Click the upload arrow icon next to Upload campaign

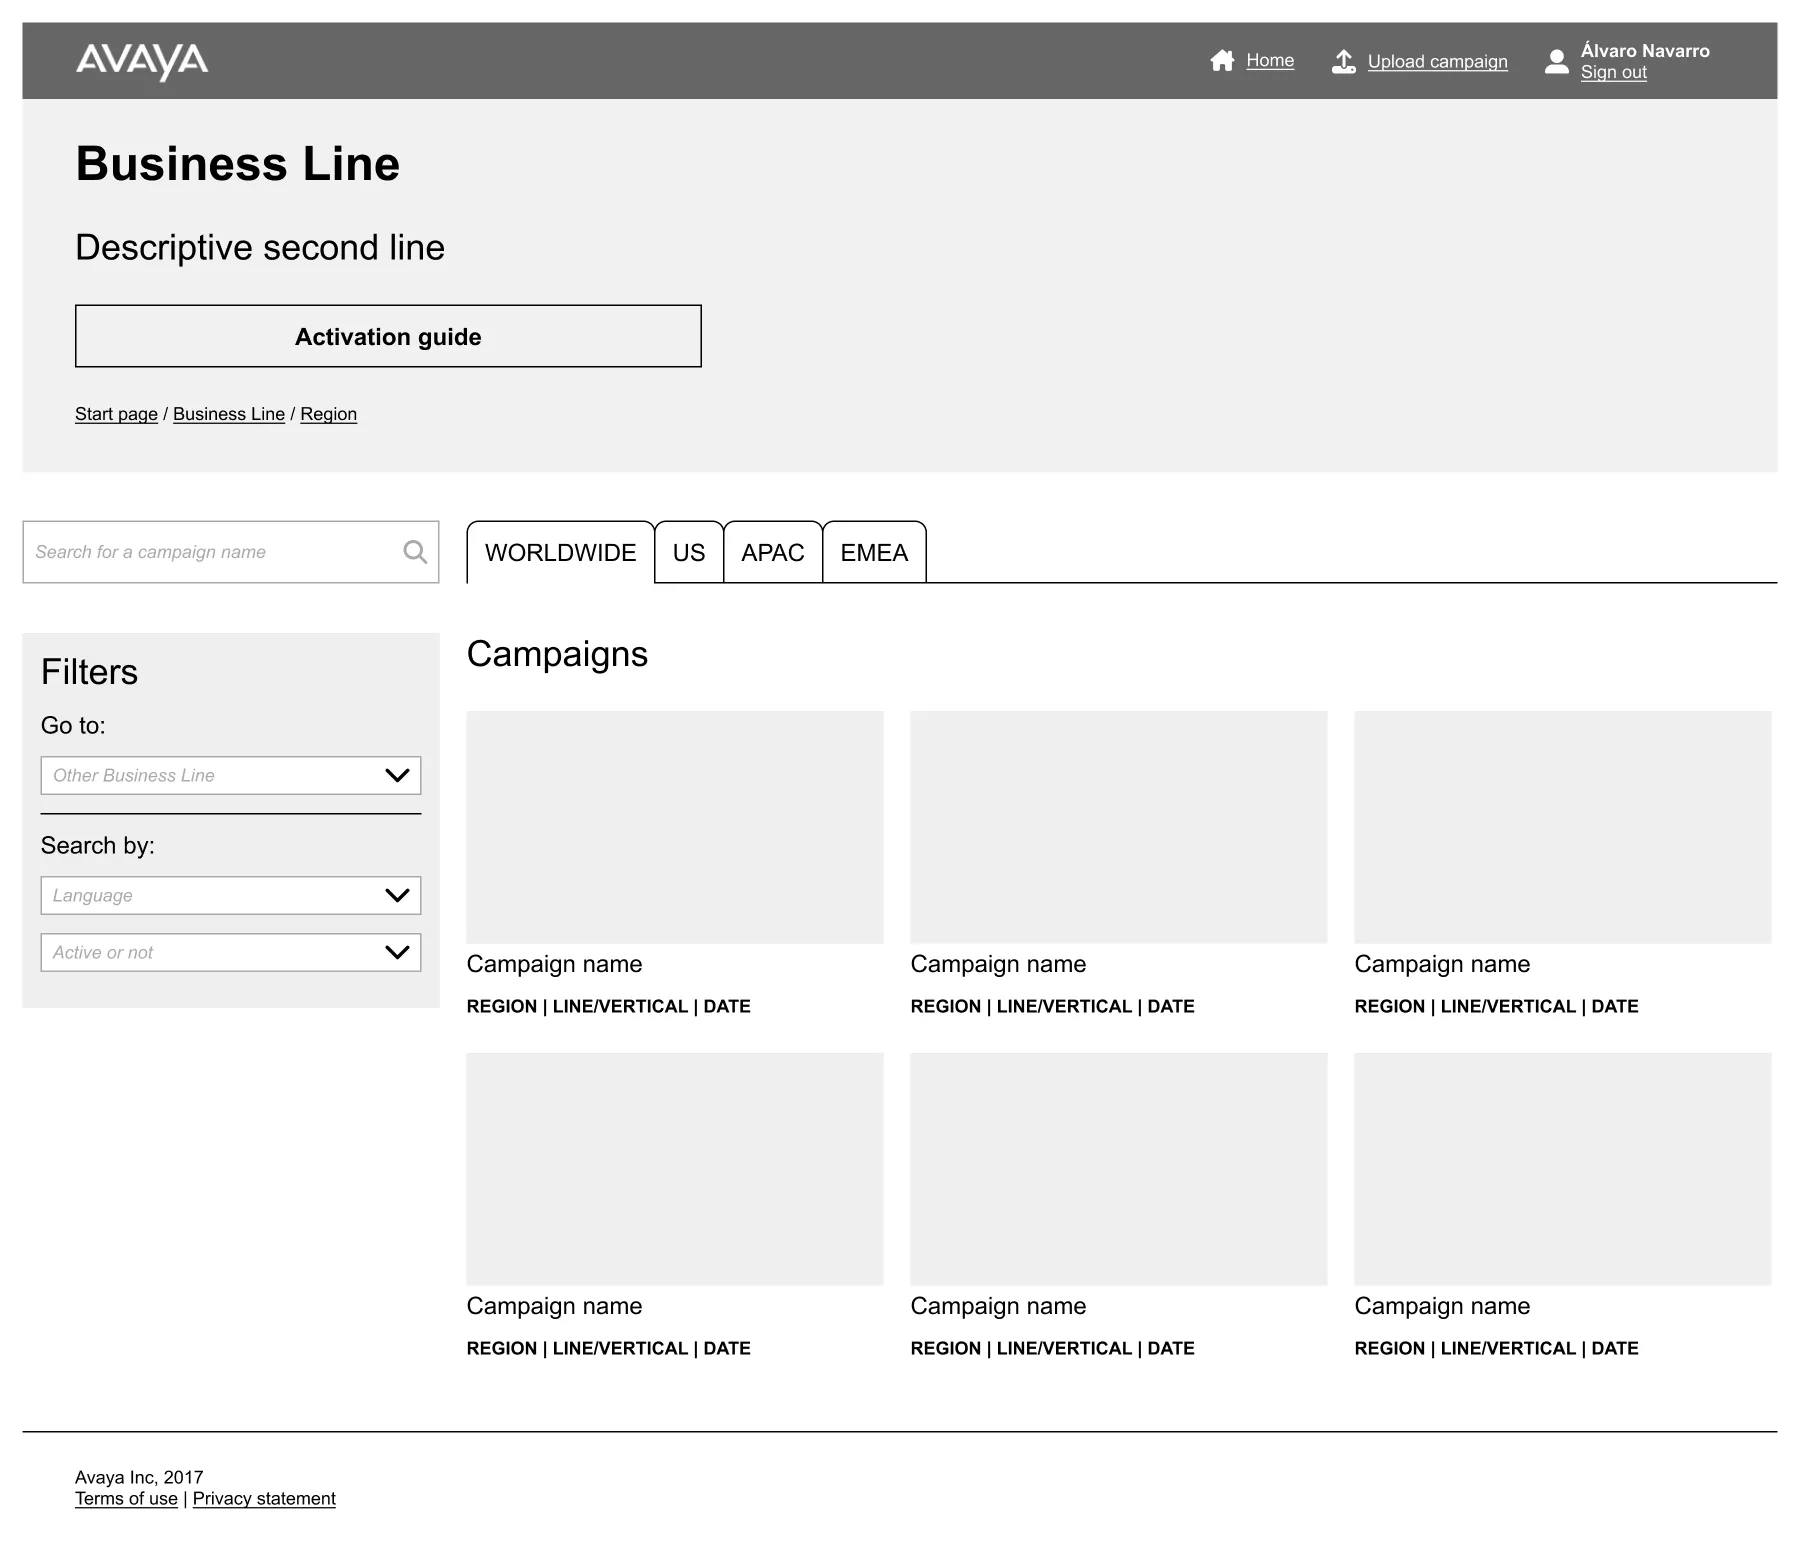pyautogui.click(x=1343, y=60)
